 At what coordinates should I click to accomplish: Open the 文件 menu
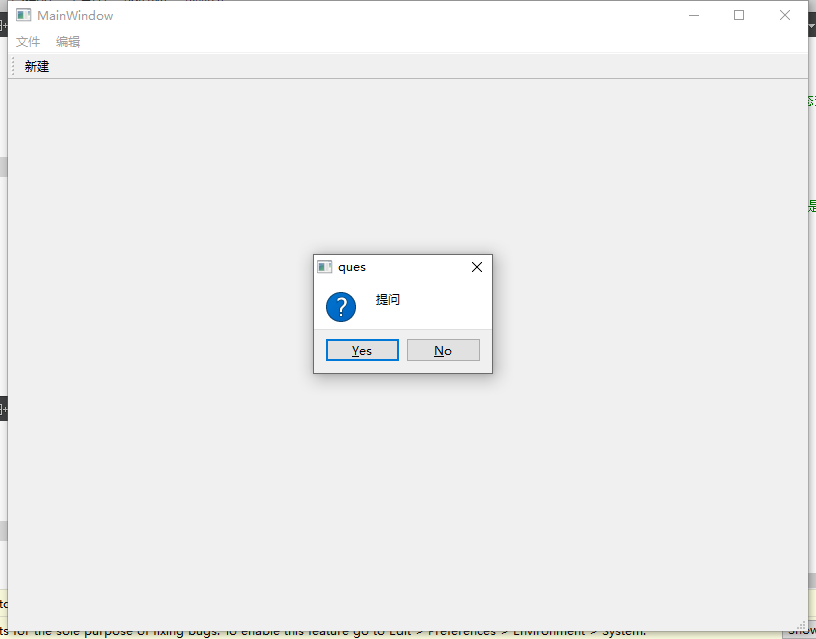click(28, 42)
